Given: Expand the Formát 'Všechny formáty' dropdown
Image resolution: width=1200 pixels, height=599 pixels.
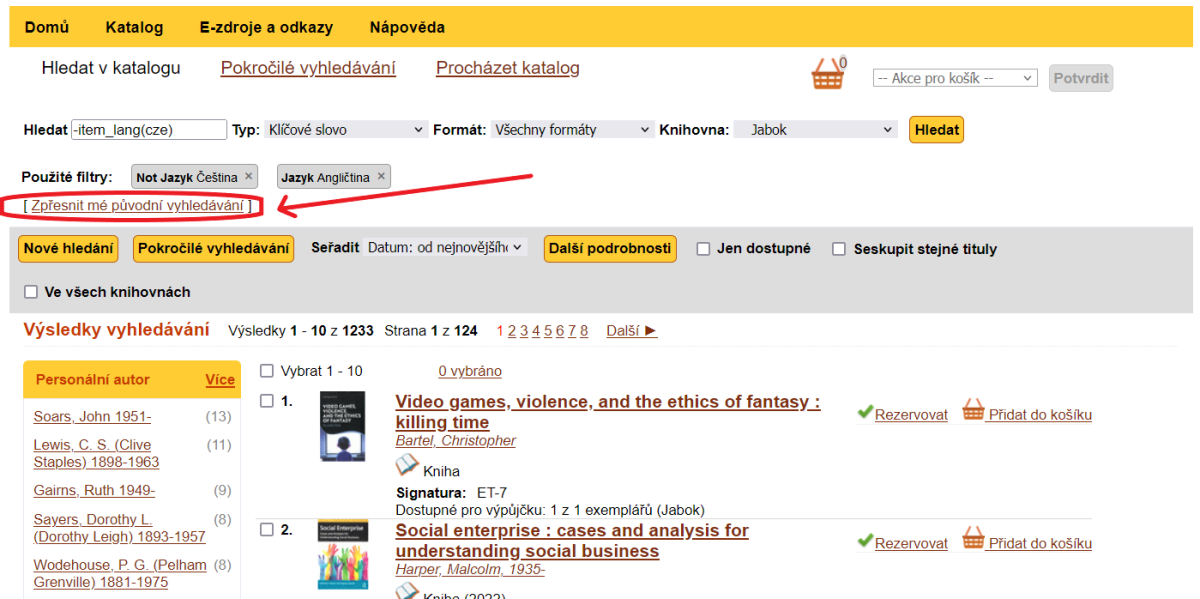Looking at the screenshot, I should [x=573, y=130].
